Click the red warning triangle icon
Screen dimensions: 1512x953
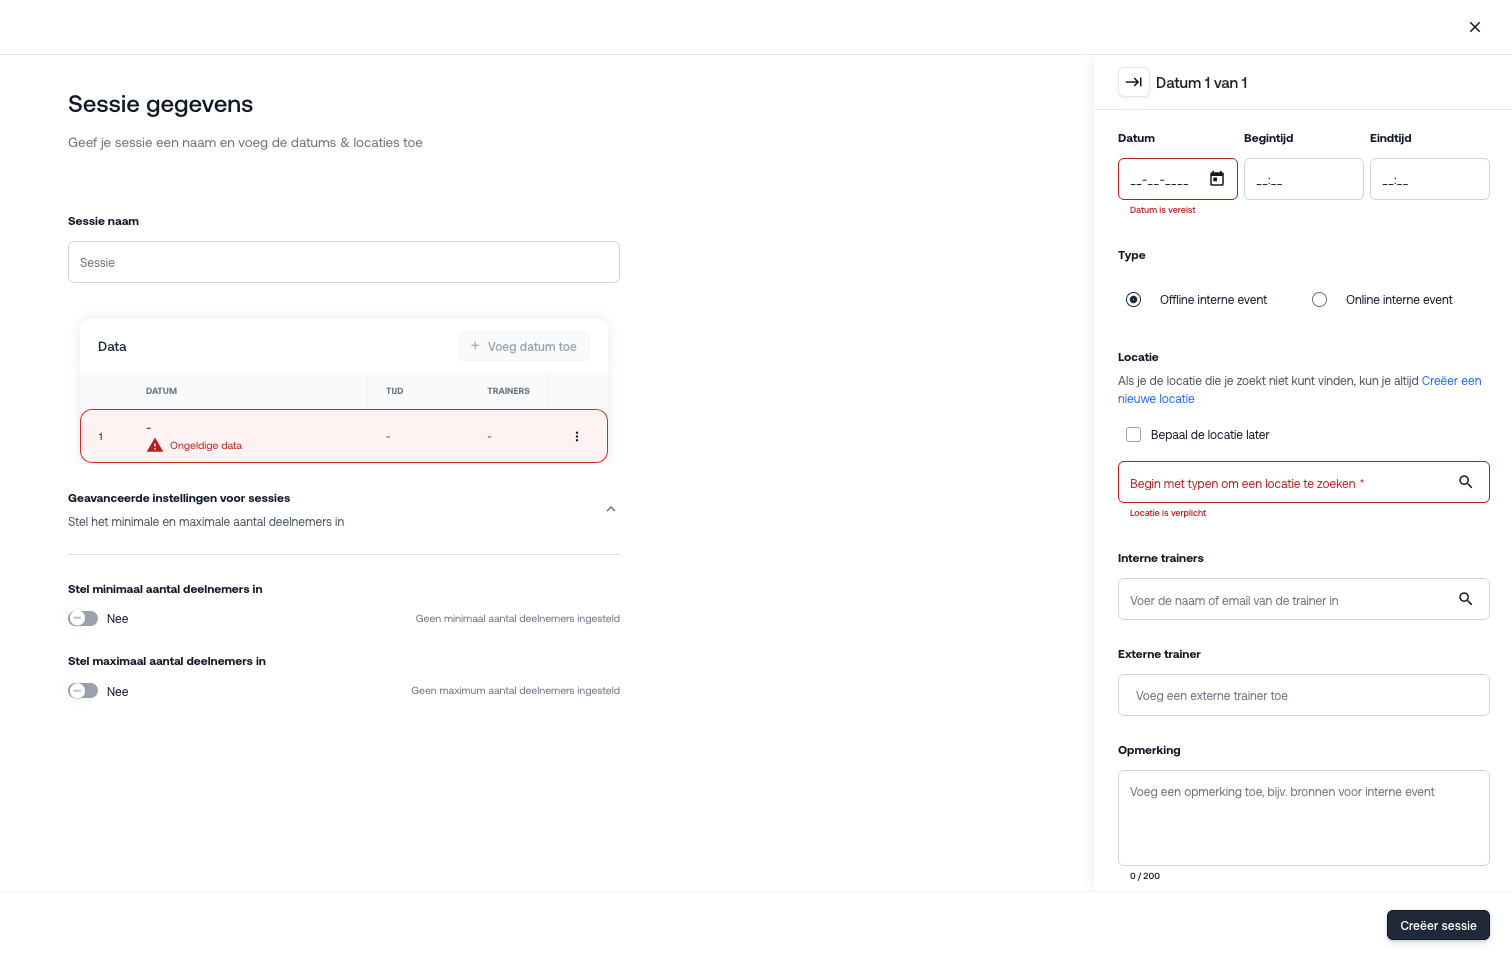coord(155,445)
